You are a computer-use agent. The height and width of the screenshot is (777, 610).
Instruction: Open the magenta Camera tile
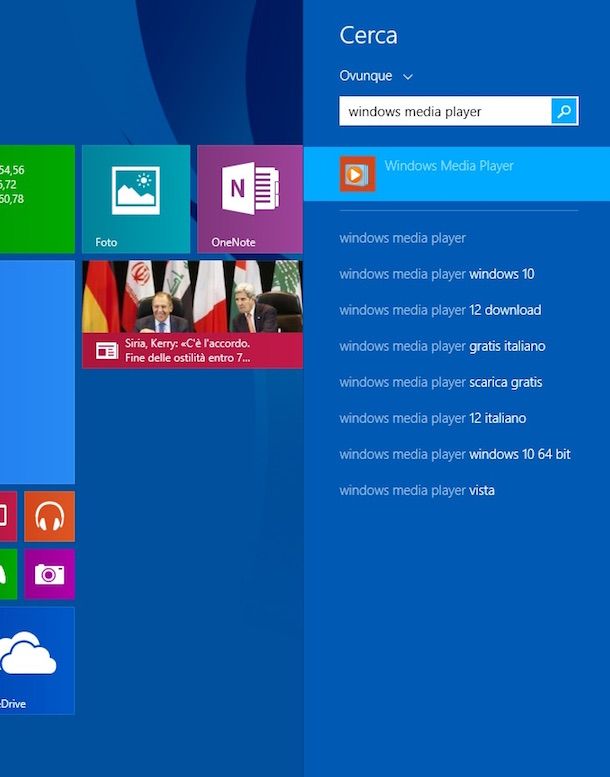click(x=50, y=574)
